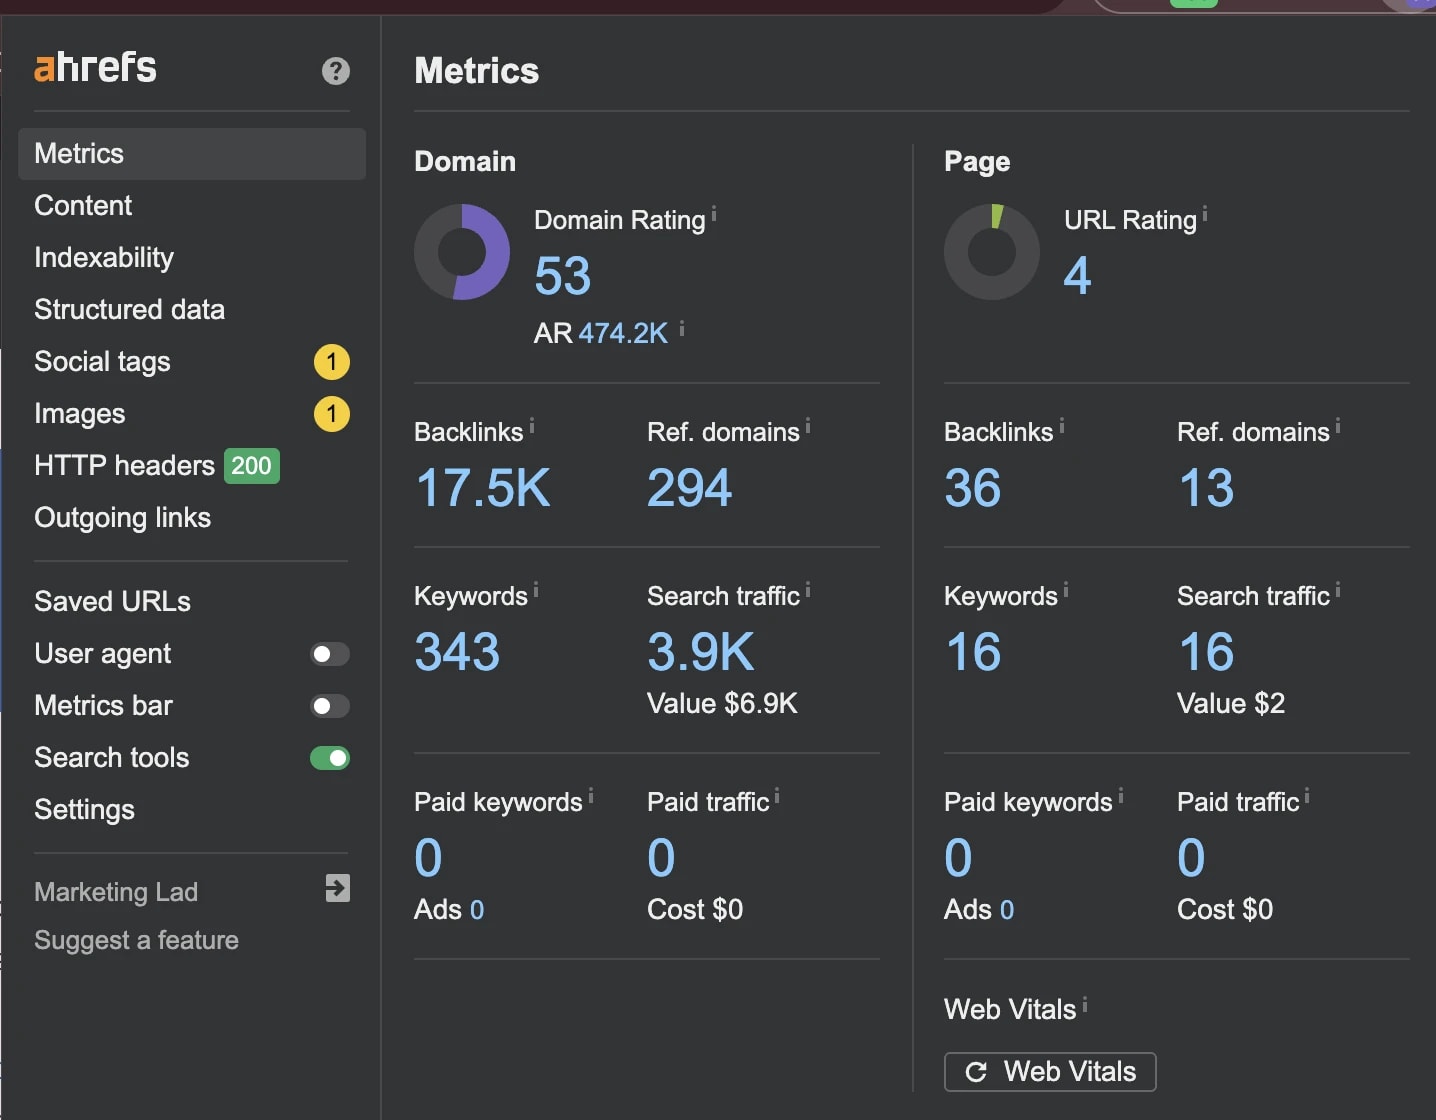Click the info icon beside Page Paid keywords
1436x1120 pixels.
[x=1121, y=797]
